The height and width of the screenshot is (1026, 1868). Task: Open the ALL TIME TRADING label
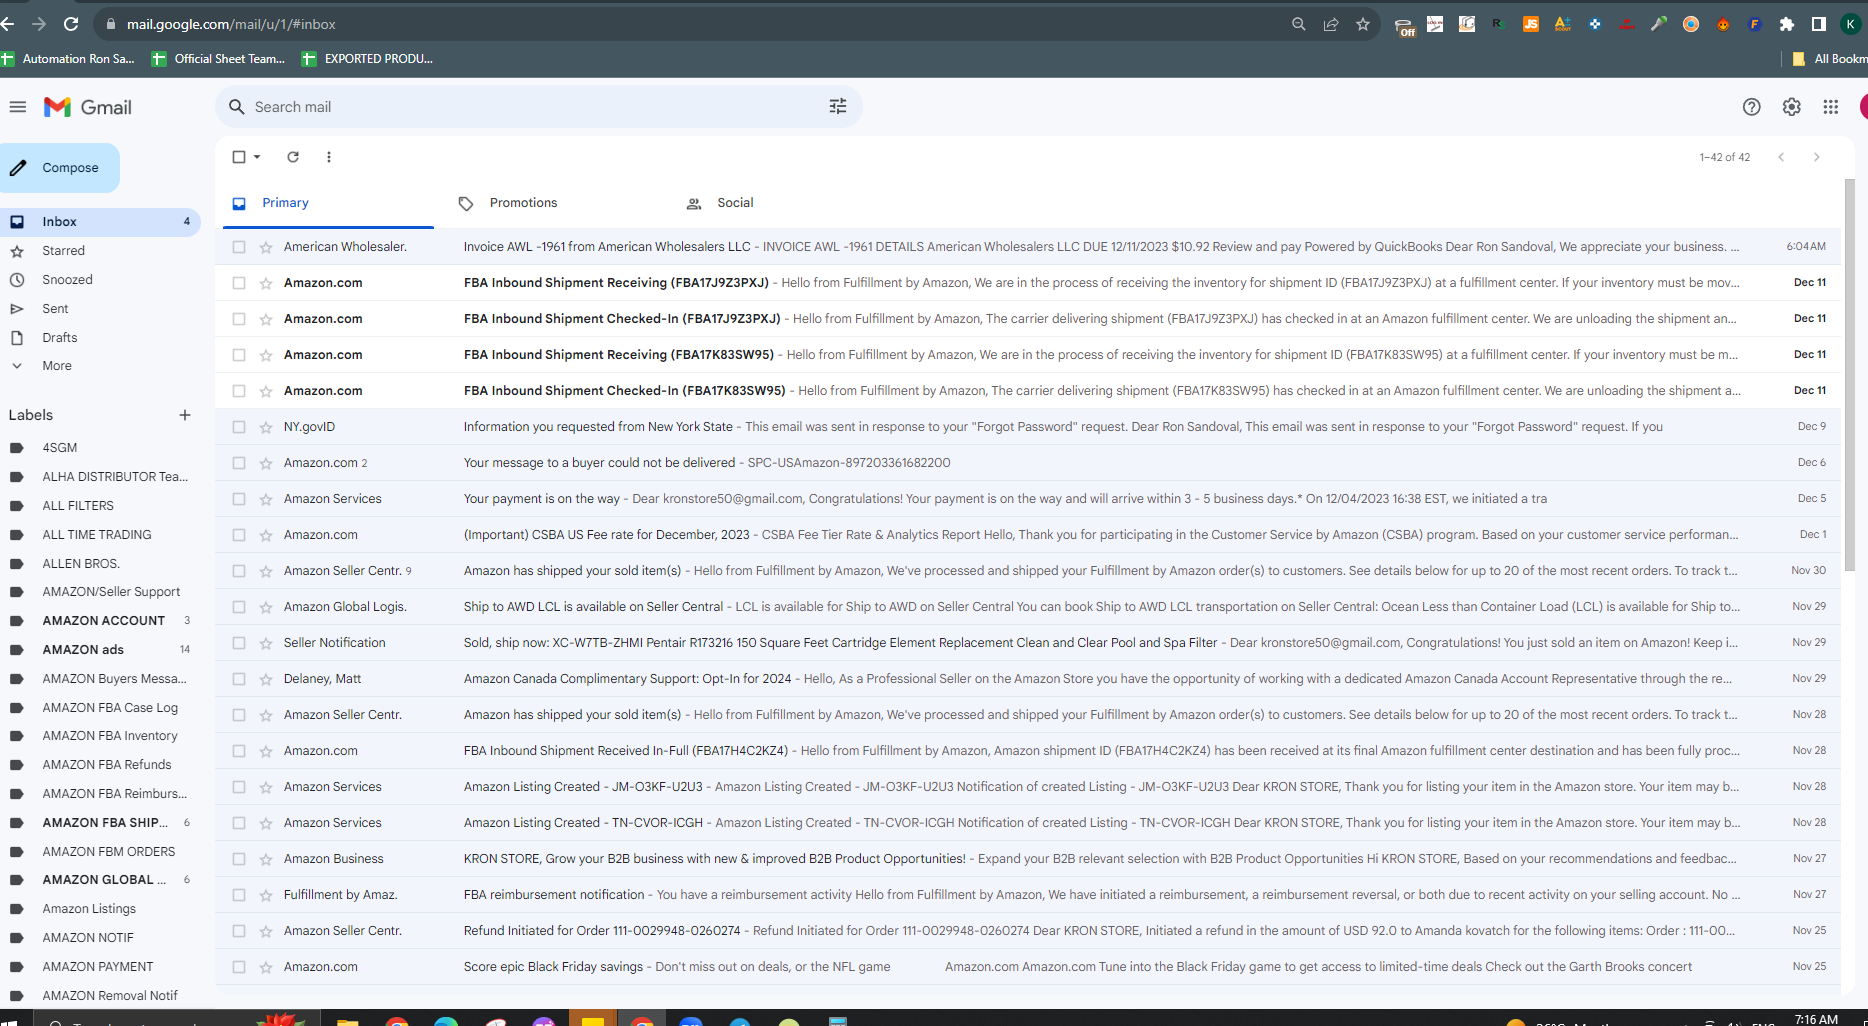[96, 535]
